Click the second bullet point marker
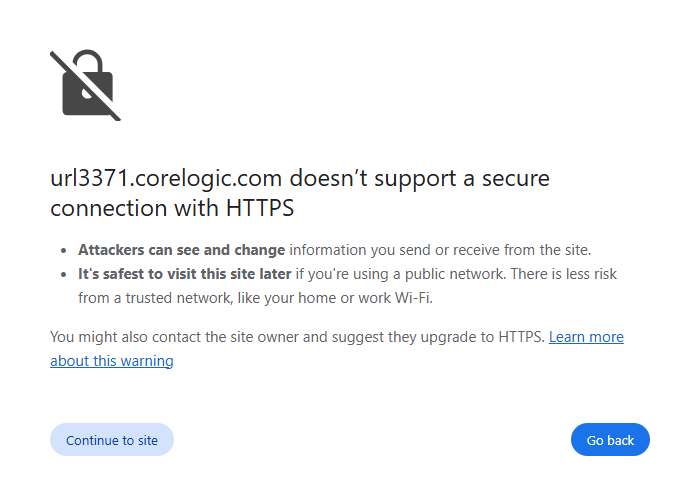Image resolution: width=694 pixels, height=482 pixels. [64, 275]
